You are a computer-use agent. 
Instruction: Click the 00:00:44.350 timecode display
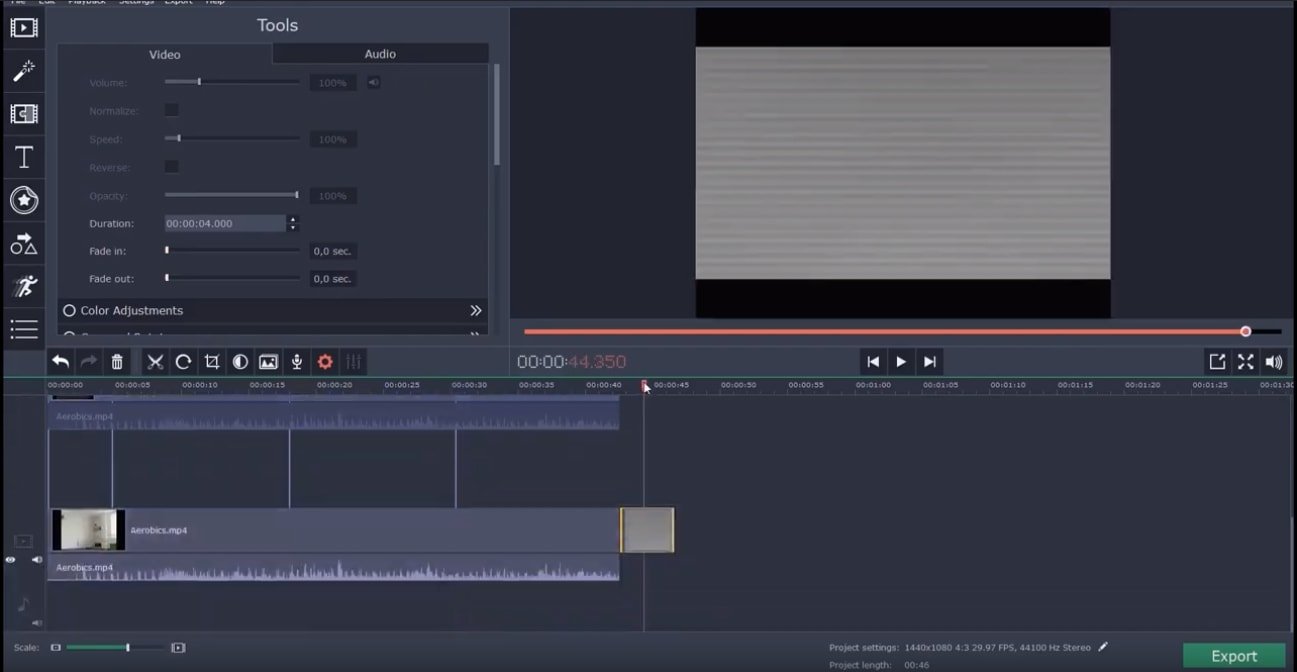571,362
